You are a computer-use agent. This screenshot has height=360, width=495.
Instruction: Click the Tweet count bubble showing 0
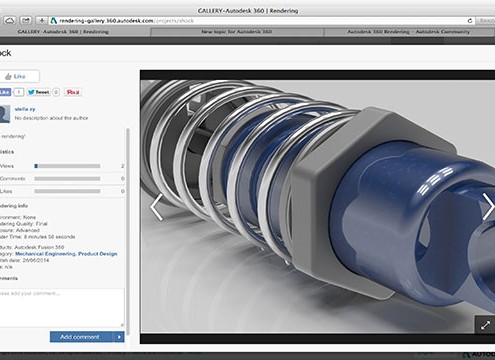[x=56, y=92]
